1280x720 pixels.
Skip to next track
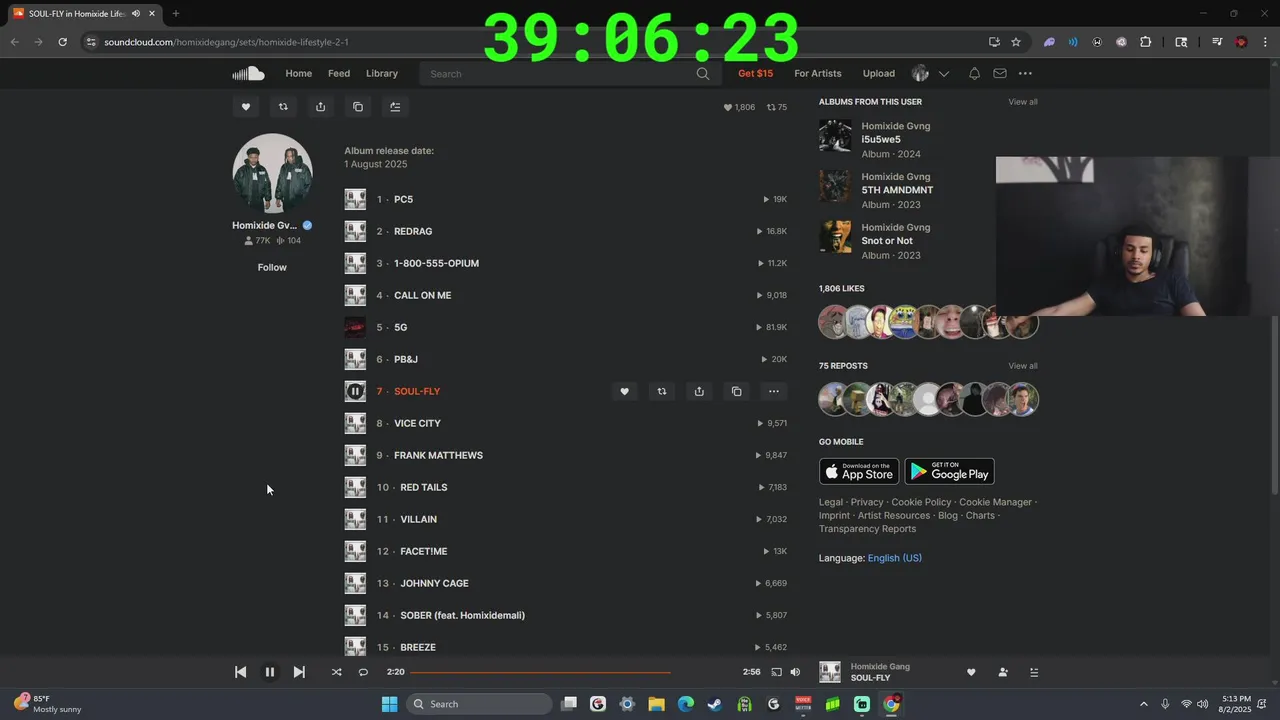pyautogui.click(x=299, y=672)
